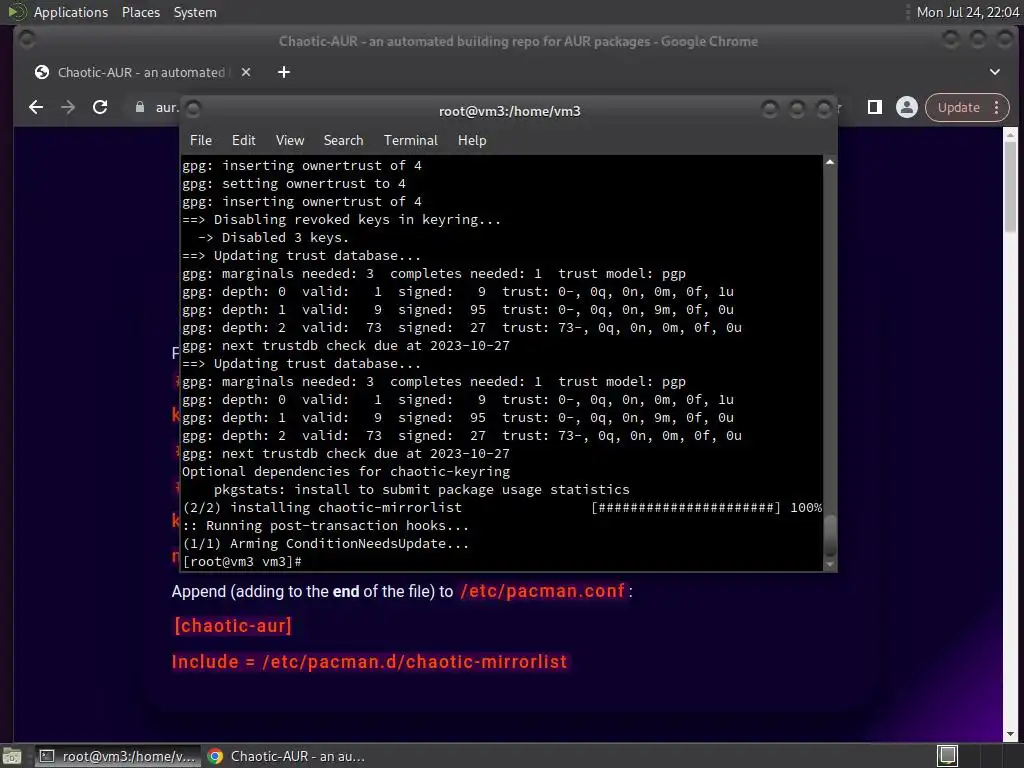Click 'Running post-transaction hooks...' line
The image size is (1024, 768).
point(325,526)
